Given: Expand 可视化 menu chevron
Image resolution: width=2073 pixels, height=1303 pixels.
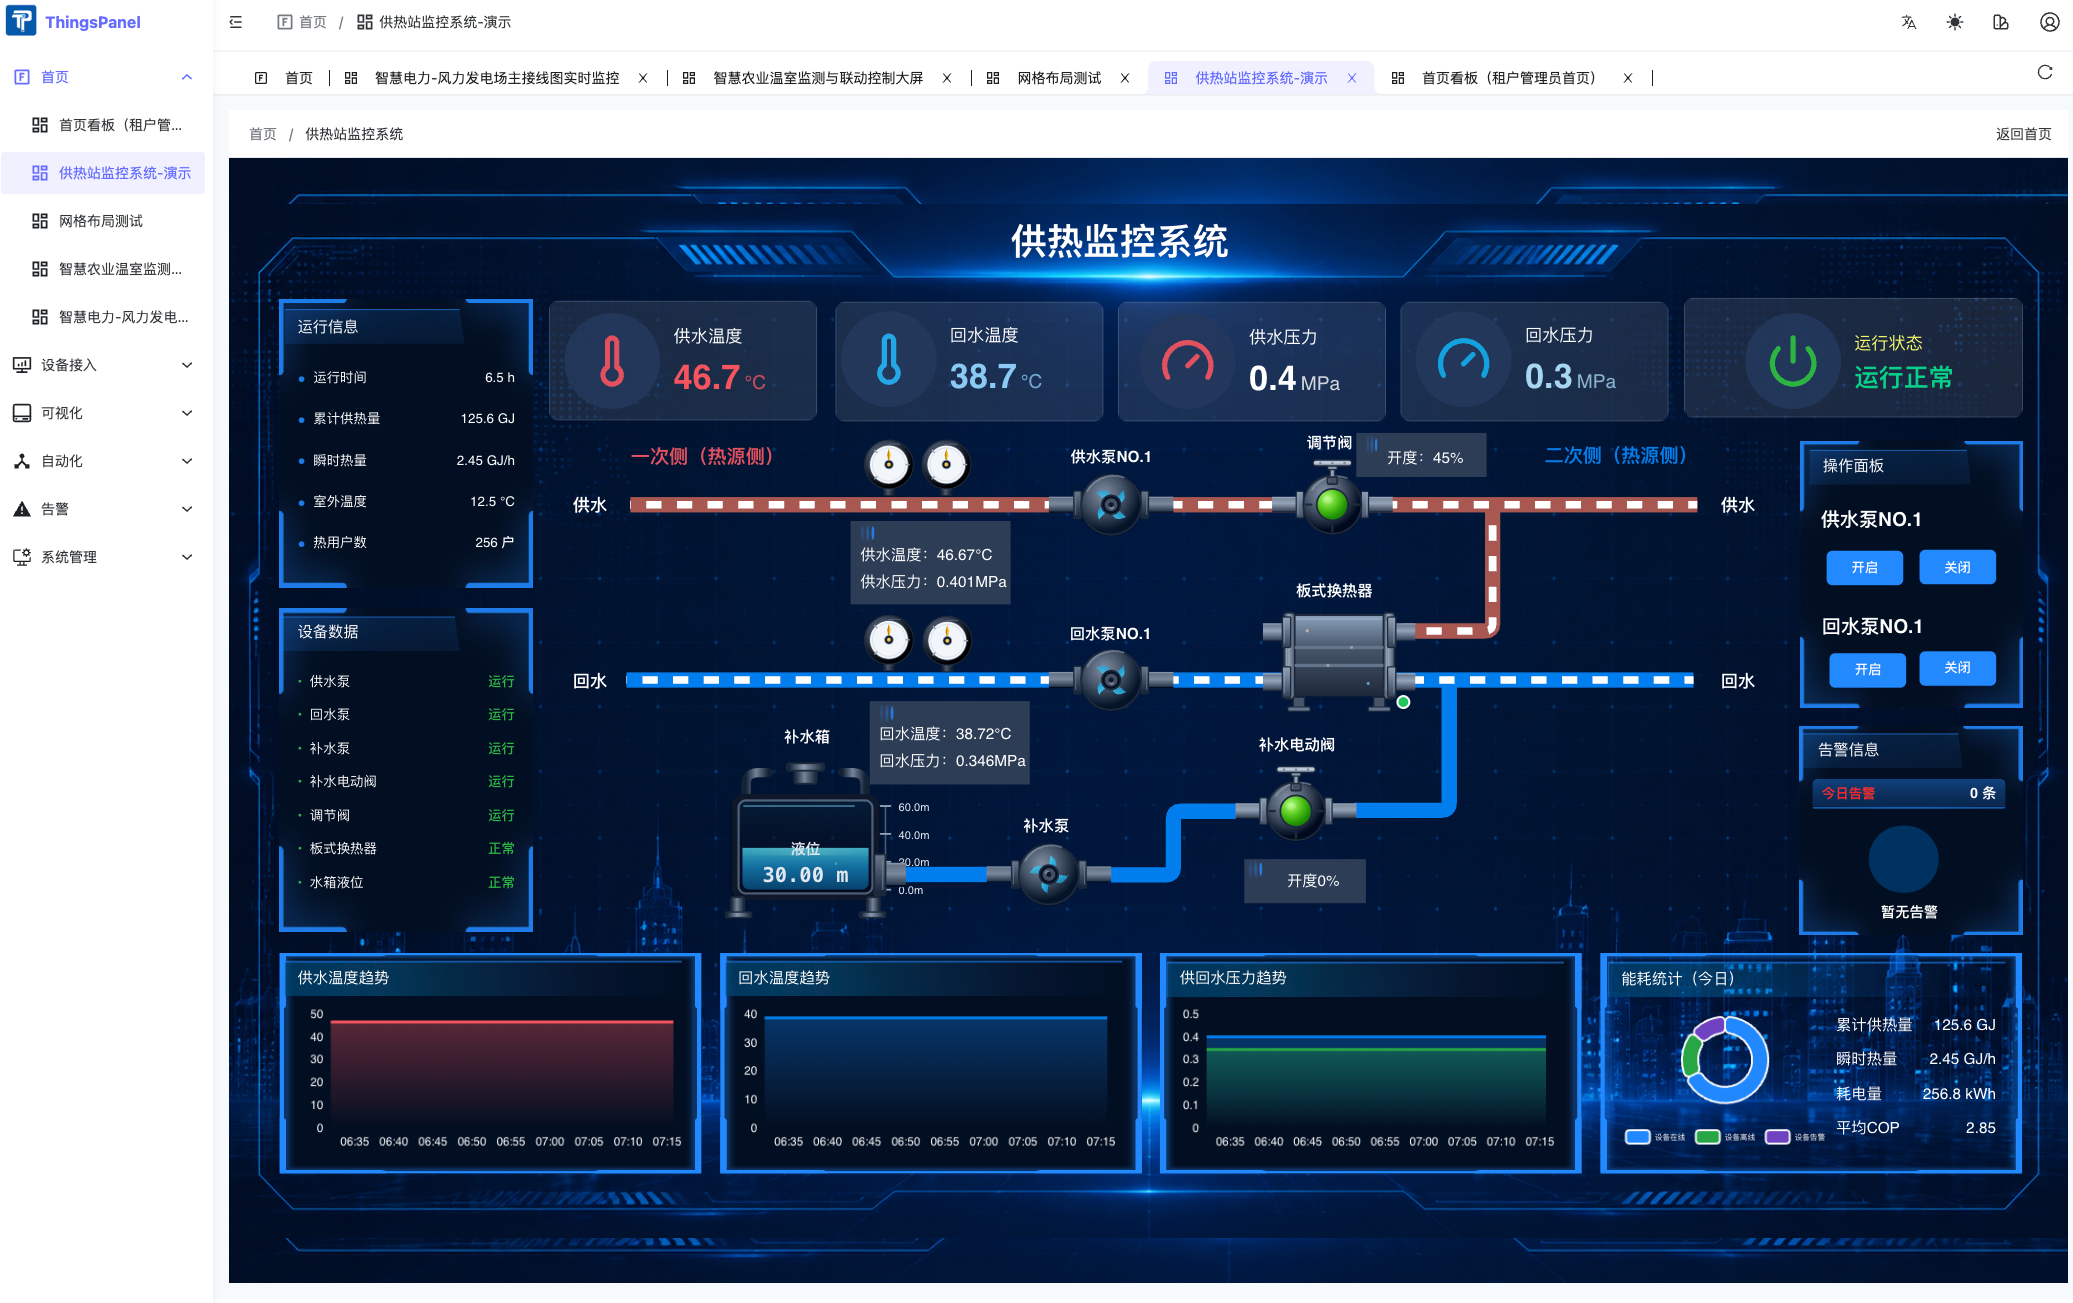Looking at the screenshot, I should pos(186,413).
